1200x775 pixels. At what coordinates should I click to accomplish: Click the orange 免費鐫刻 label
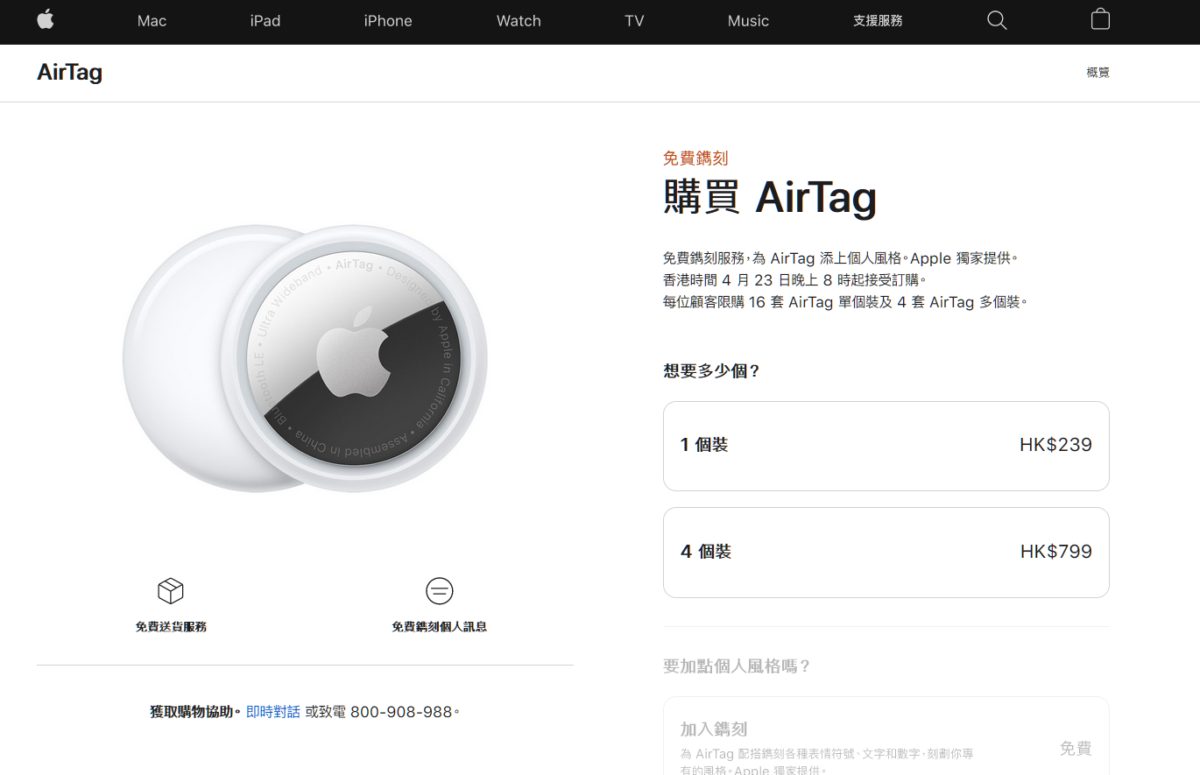click(x=695, y=158)
